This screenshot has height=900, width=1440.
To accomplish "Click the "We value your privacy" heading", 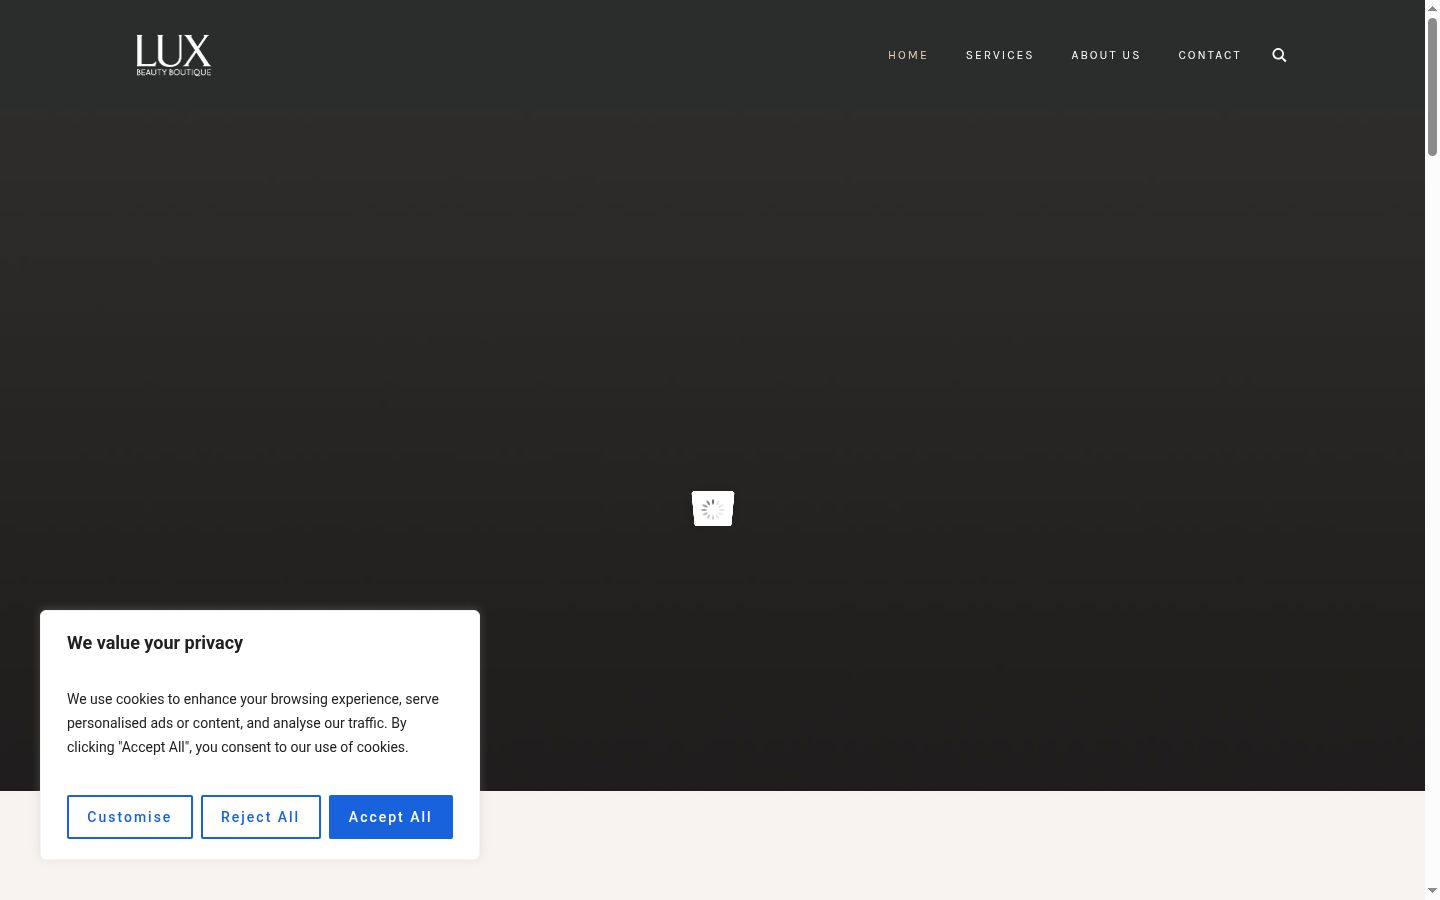I will click(x=155, y=643).
